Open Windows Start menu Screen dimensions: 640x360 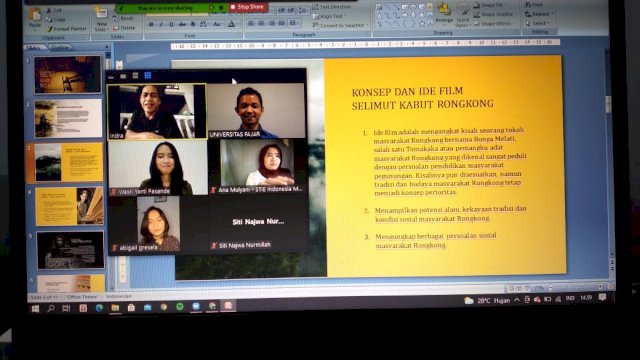[x=36, y=309]
